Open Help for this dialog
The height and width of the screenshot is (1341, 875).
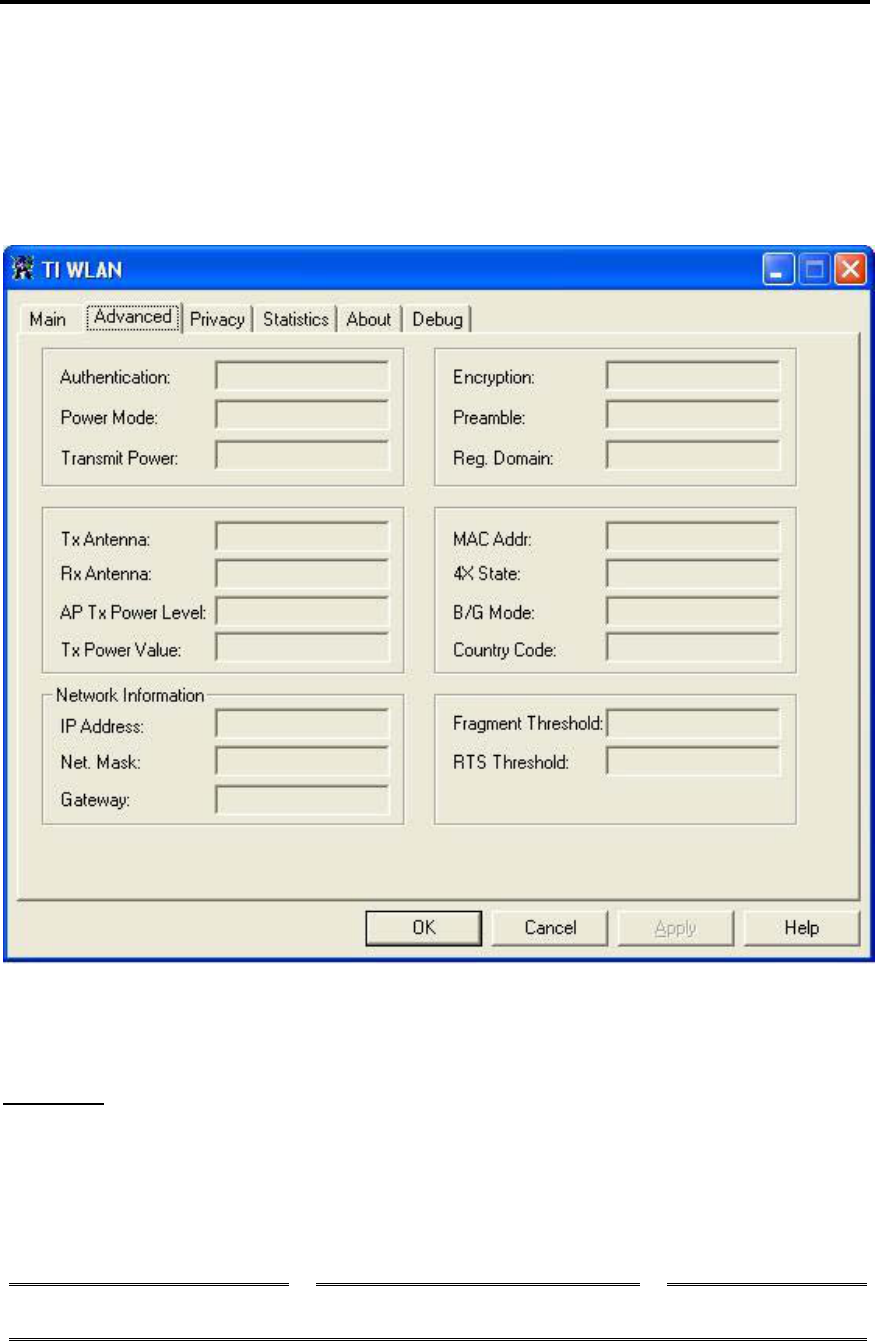click(801, 928)
